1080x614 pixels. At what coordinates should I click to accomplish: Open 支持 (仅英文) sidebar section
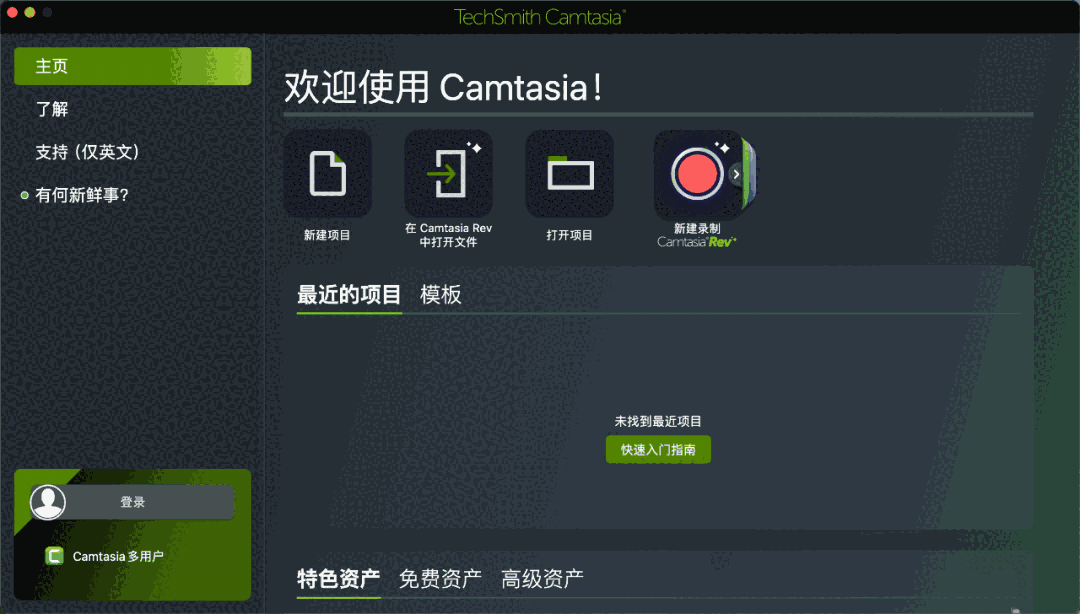(87, 152)
